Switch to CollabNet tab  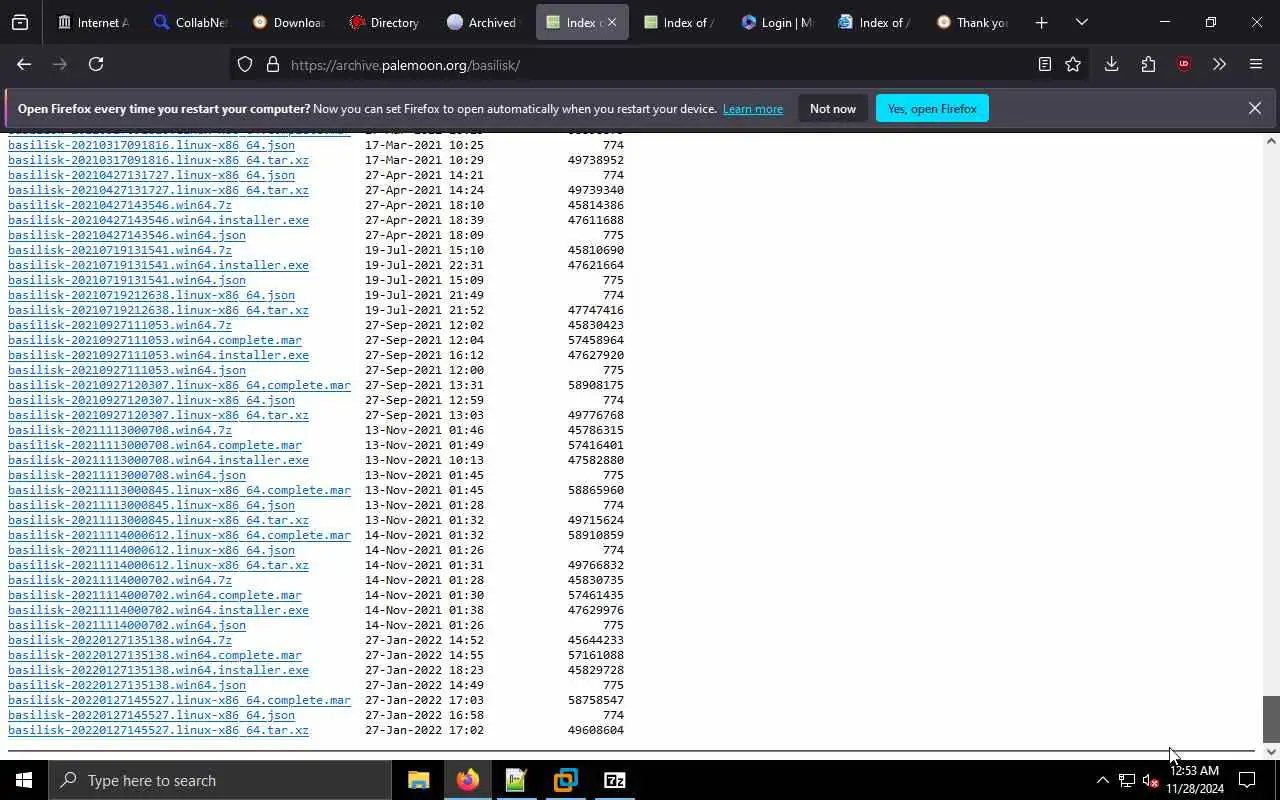191,22
